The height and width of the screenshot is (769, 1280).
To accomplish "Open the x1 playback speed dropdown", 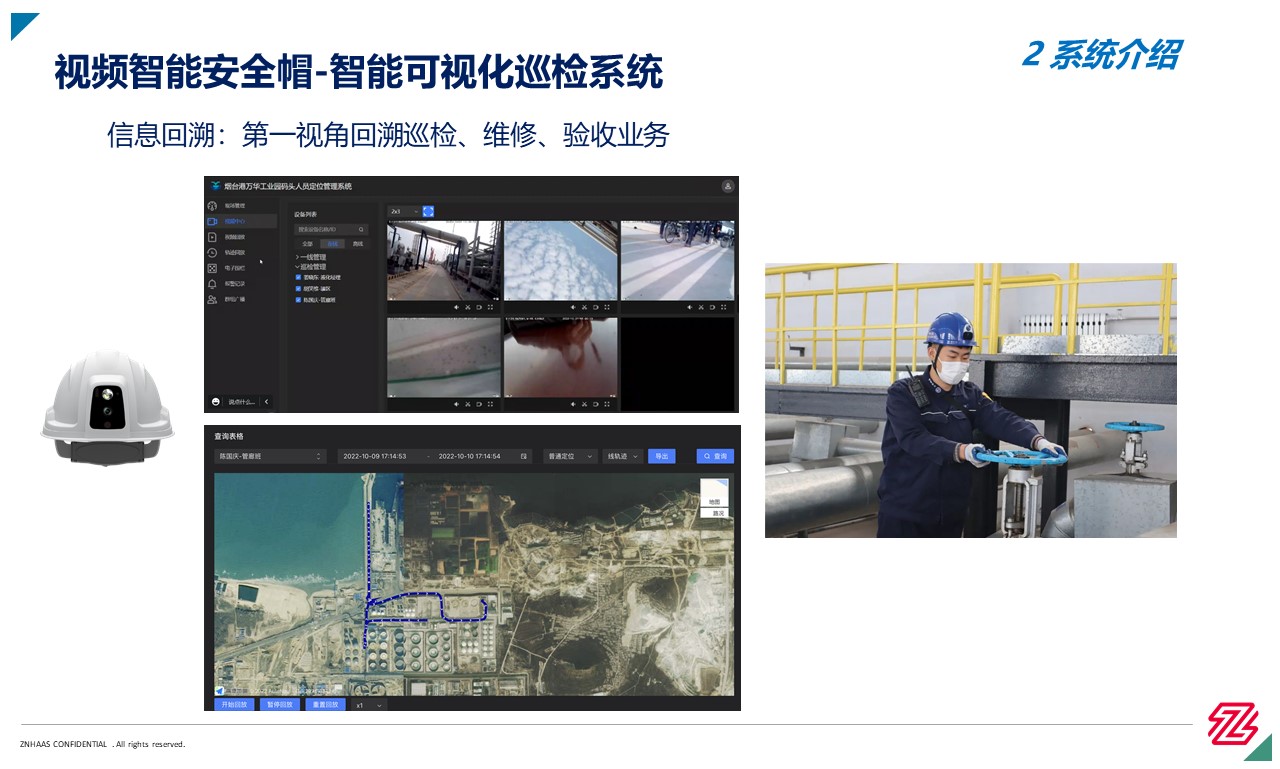I will (x=369, y=705).
